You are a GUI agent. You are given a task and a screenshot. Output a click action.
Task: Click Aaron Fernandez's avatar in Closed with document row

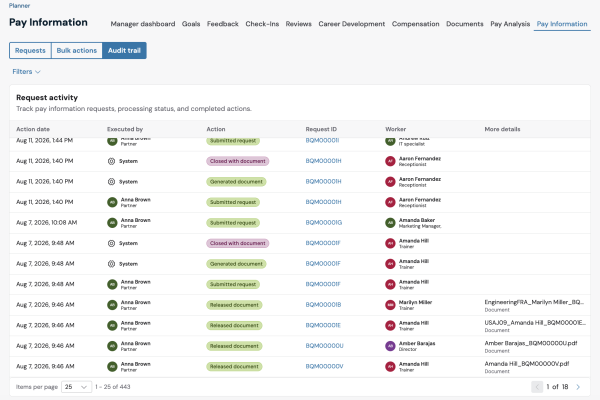pos(390,161)
